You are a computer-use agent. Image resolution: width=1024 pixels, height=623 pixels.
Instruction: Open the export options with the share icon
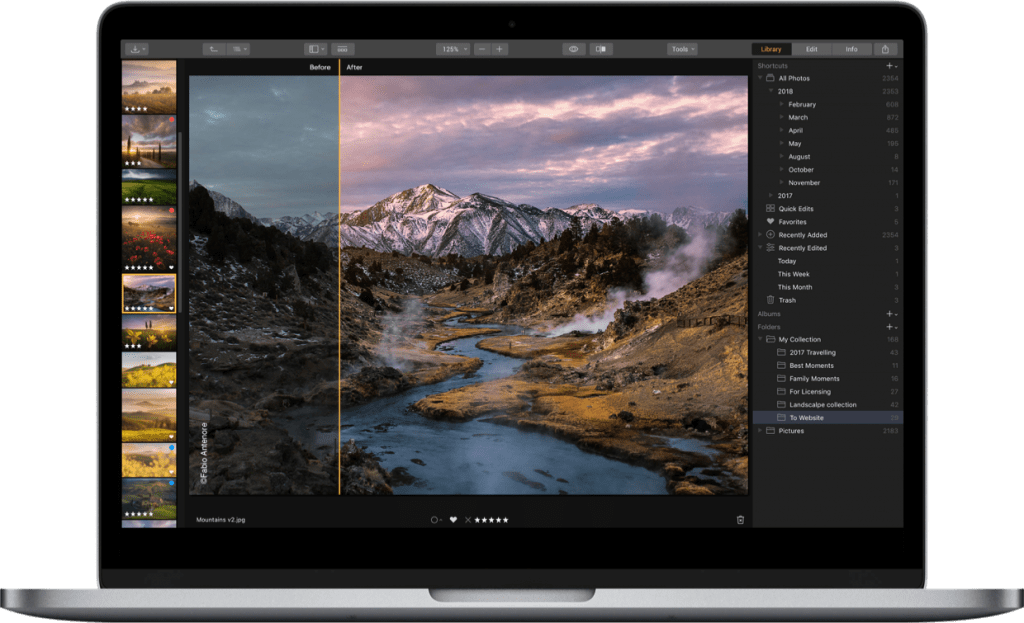tap(885, 49)
